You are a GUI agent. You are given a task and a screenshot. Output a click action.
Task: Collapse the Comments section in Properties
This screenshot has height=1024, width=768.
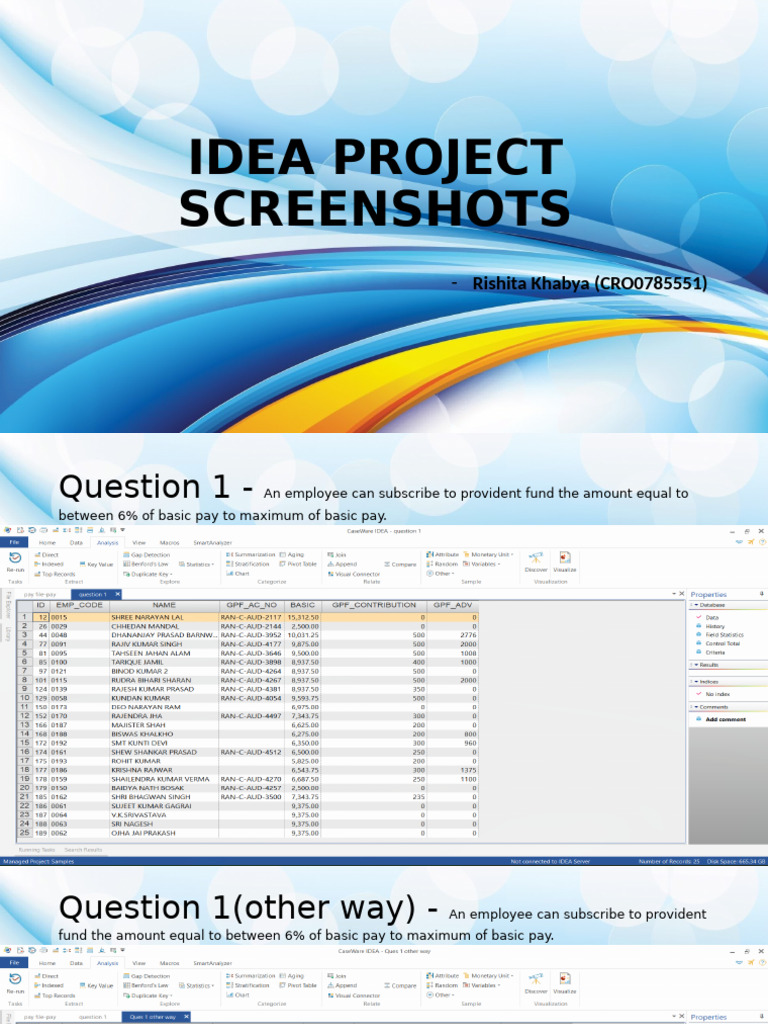(696, 707)
